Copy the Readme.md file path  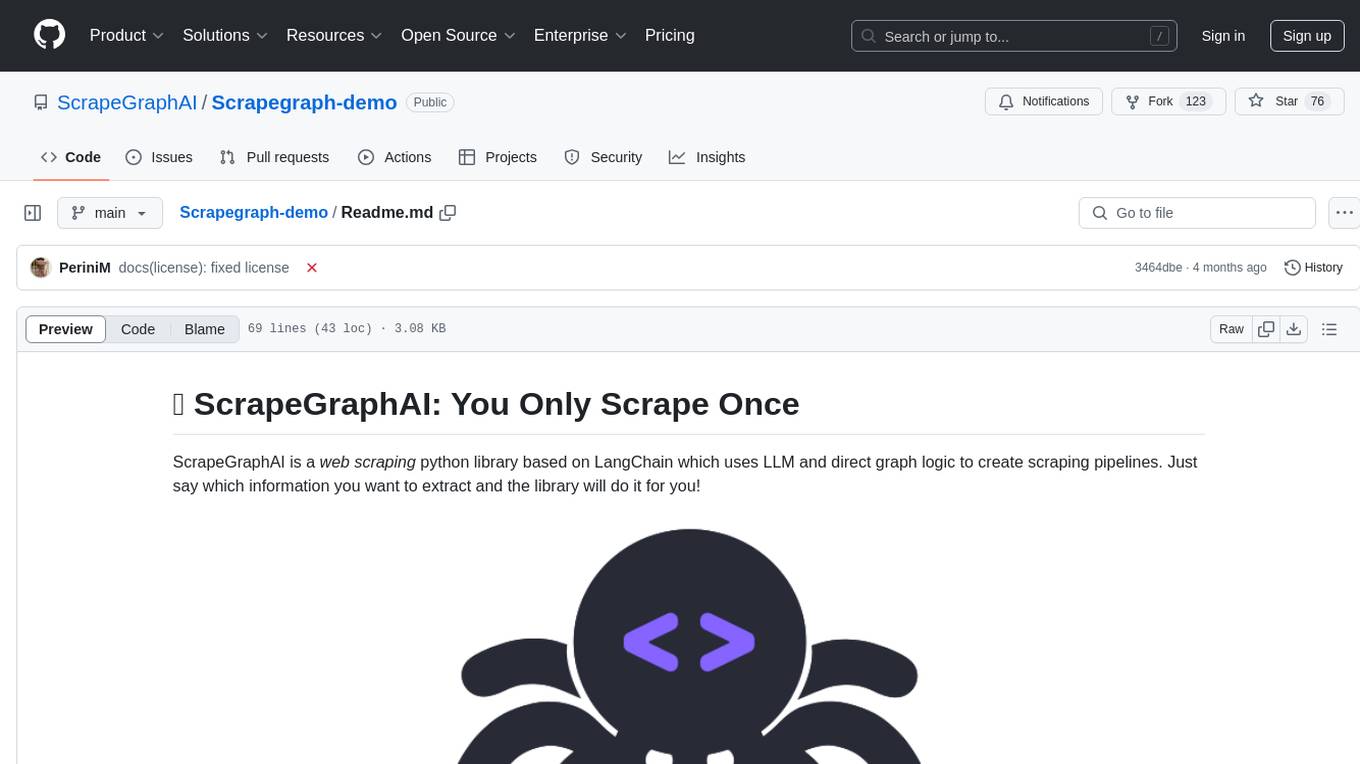point(448,212)
